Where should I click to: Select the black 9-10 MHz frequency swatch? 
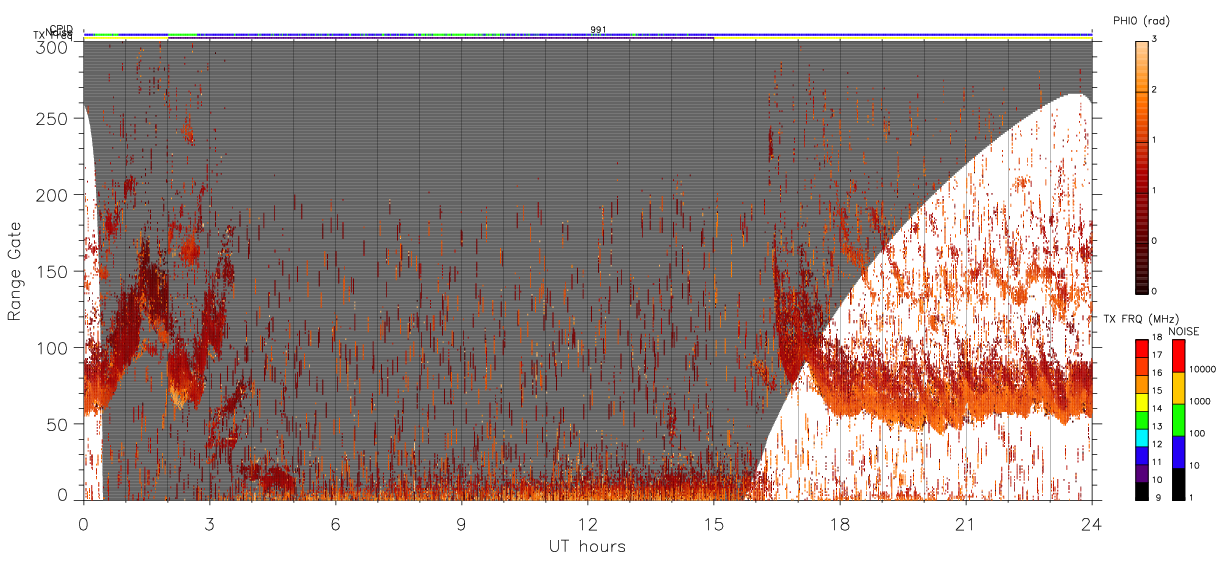1141,490
